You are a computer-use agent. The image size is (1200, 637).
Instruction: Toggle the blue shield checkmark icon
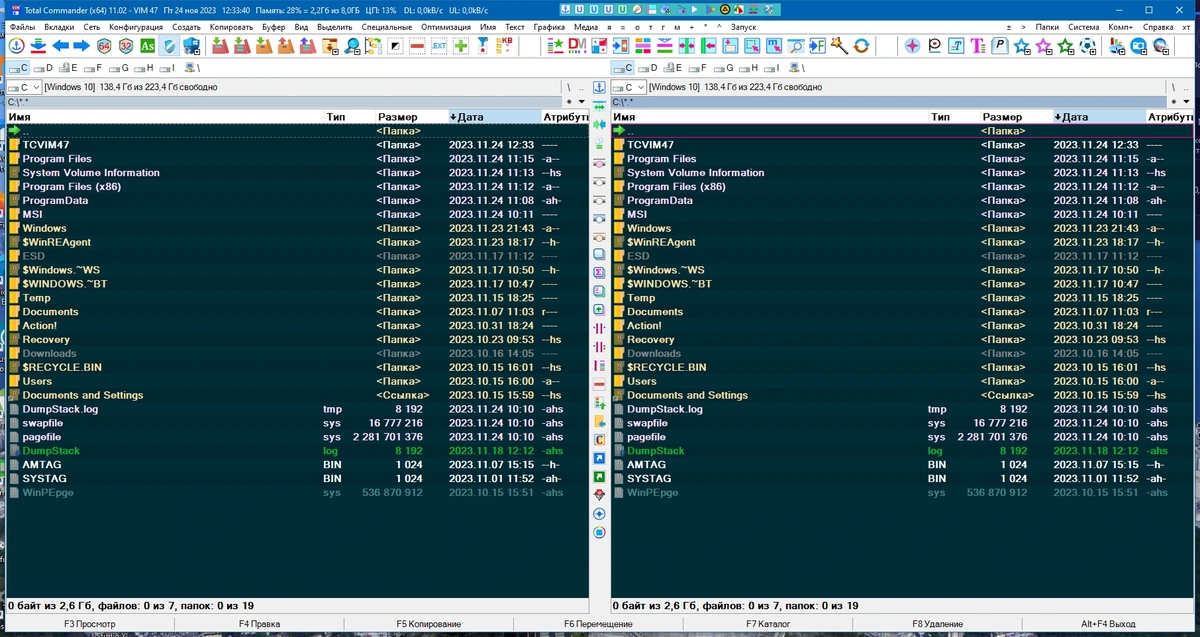click(x=170, y=46)
